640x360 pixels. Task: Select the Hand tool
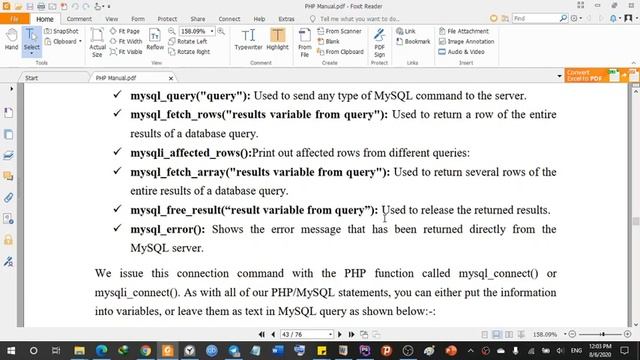point(11,40)
